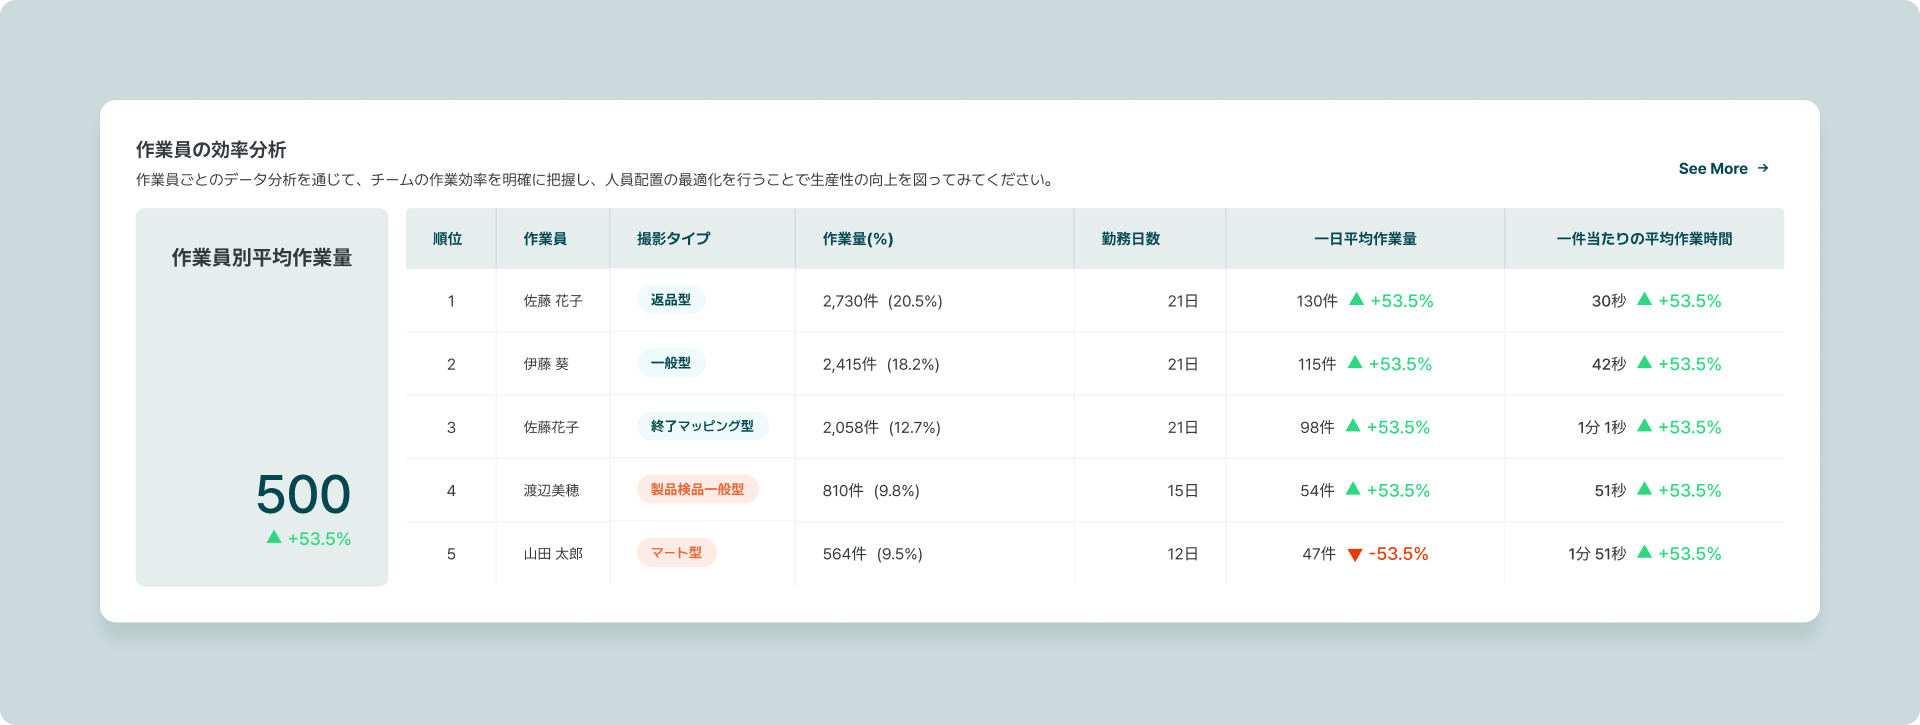Click the 製品検品一般型 tag
The image size is (1920, 725).
pyautogui.click(x=697, y=490)
